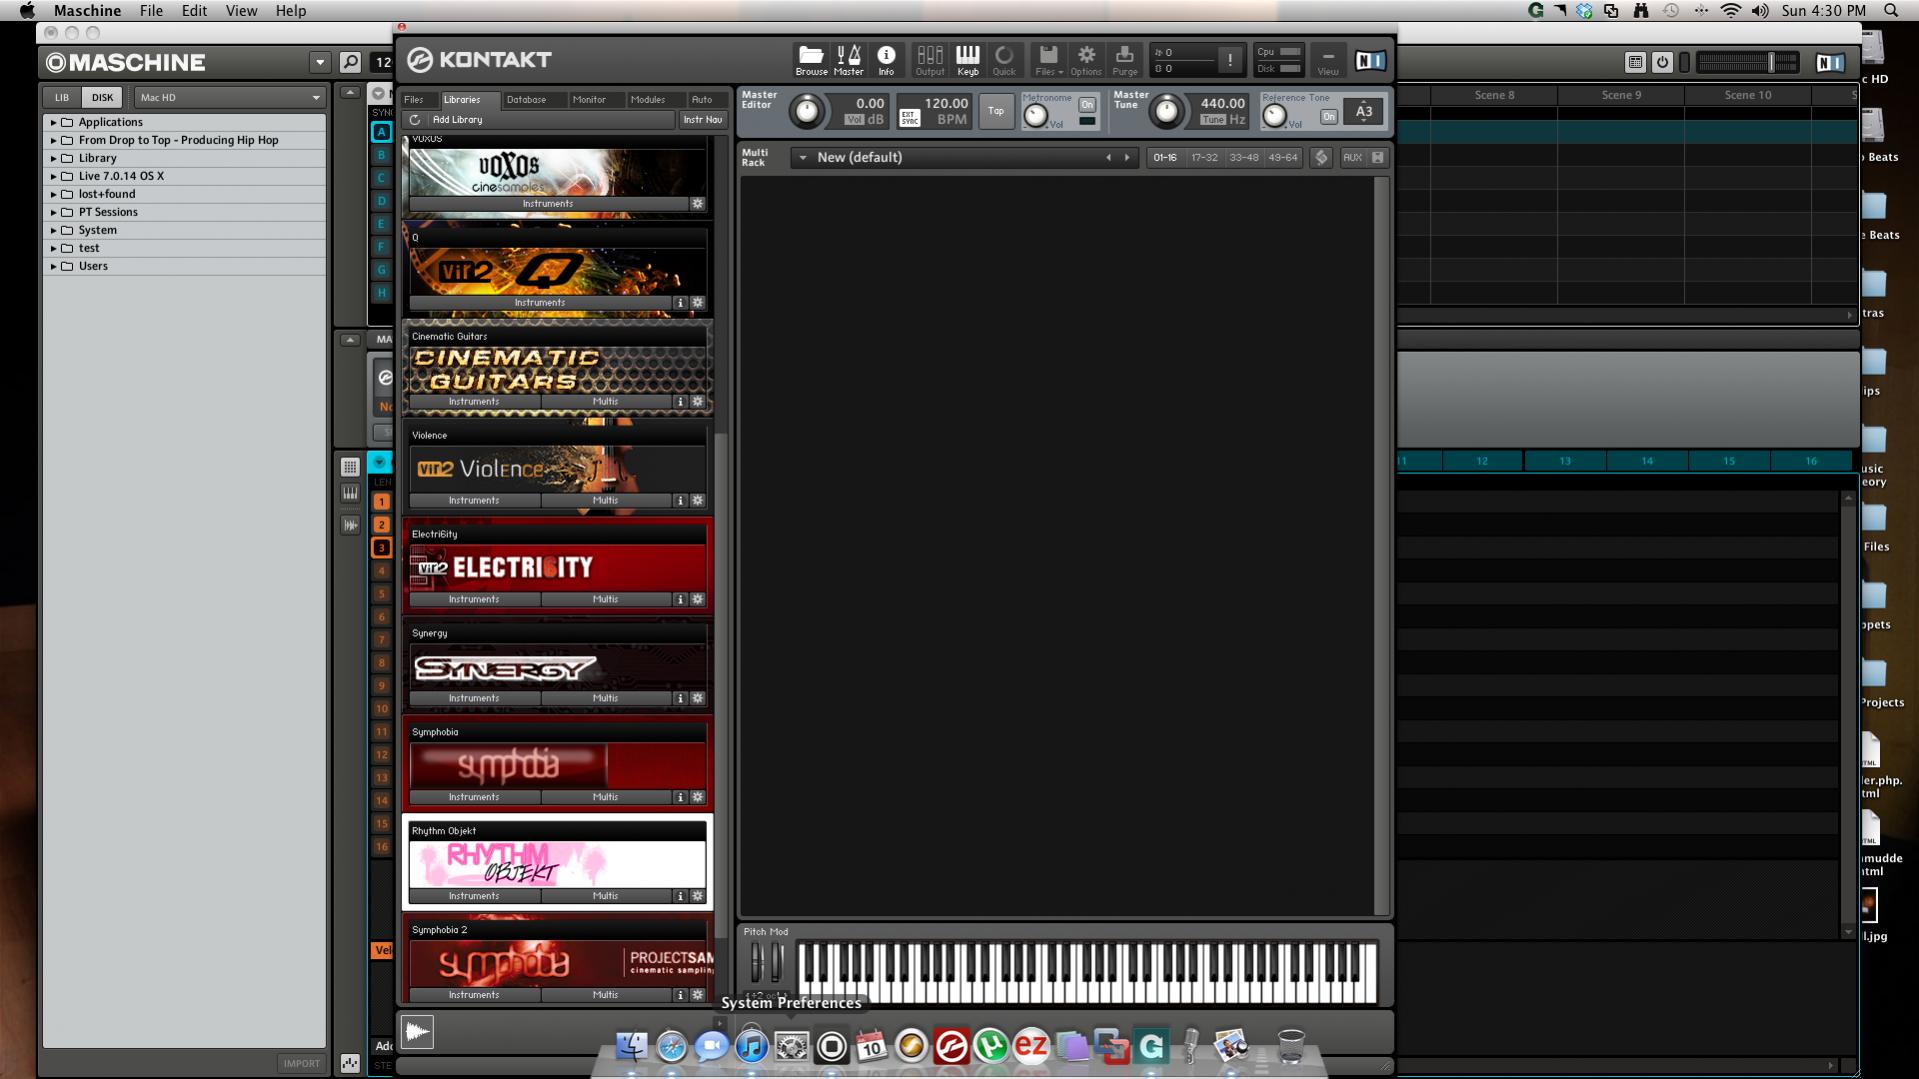1919x1079 pixels.
Task: Open the Edit menu in menu bar
Action: [194, 11]
